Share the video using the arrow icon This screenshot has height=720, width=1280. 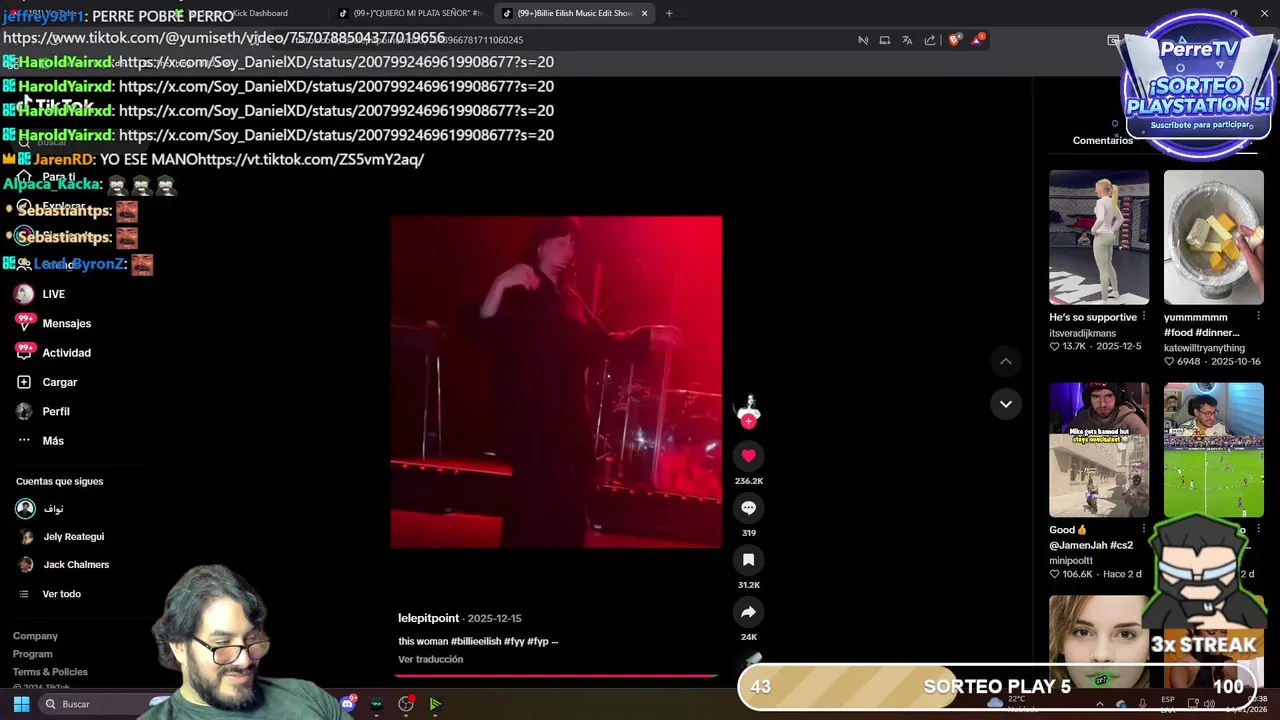coord(748,612)
